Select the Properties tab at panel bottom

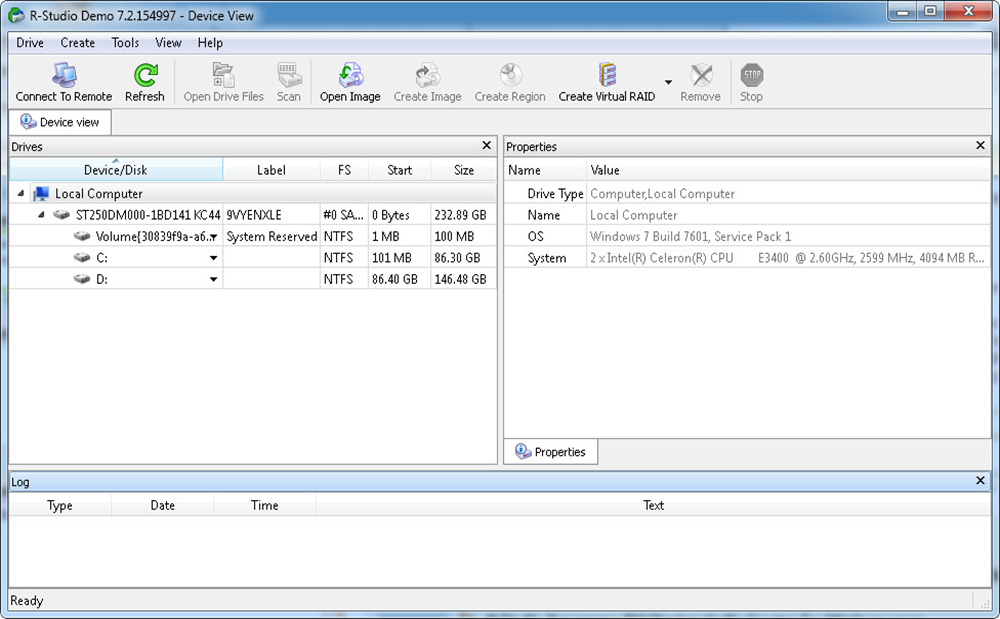pyautogui.click(x=551, y=451)
